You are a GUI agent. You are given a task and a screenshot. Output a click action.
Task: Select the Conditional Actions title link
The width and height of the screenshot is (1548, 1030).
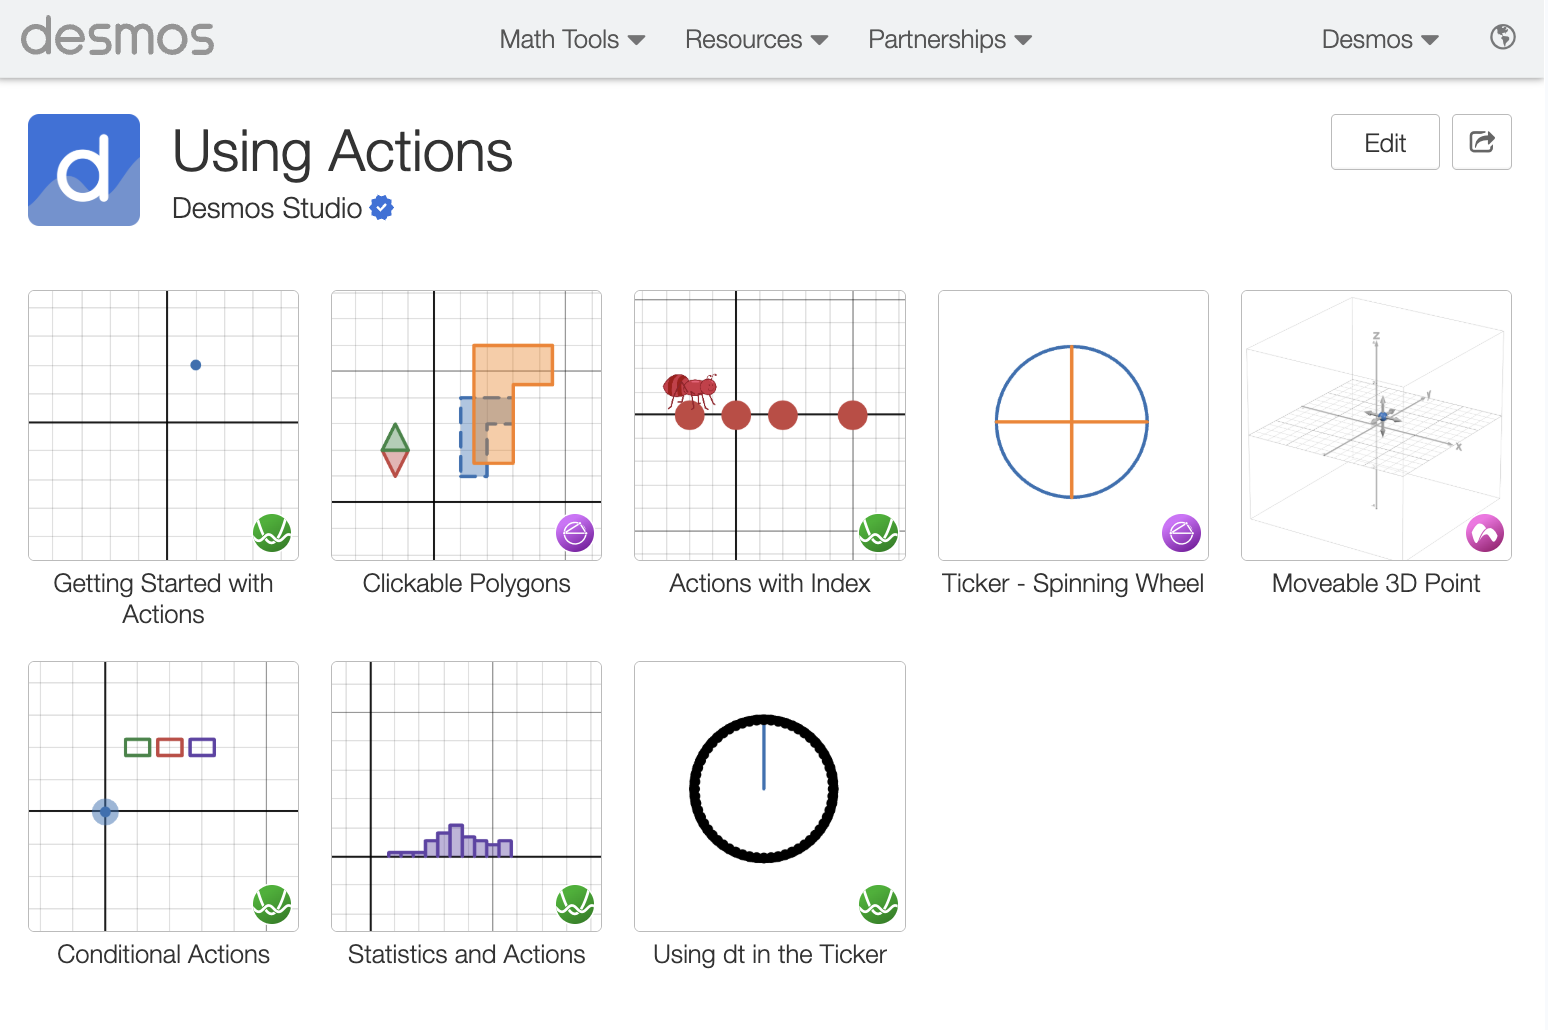pos(163,954)
